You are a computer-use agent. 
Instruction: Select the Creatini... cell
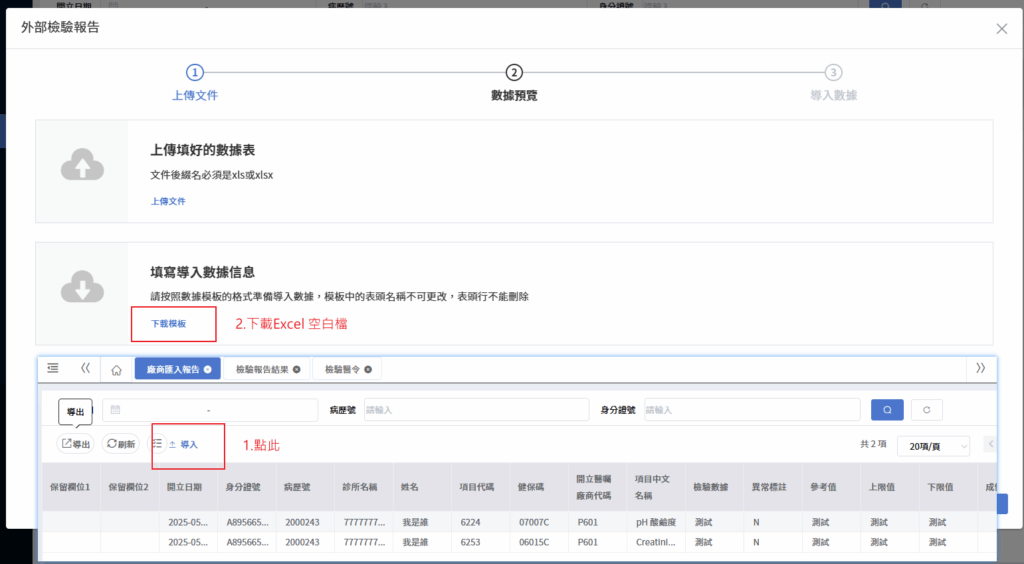[656, 542]
